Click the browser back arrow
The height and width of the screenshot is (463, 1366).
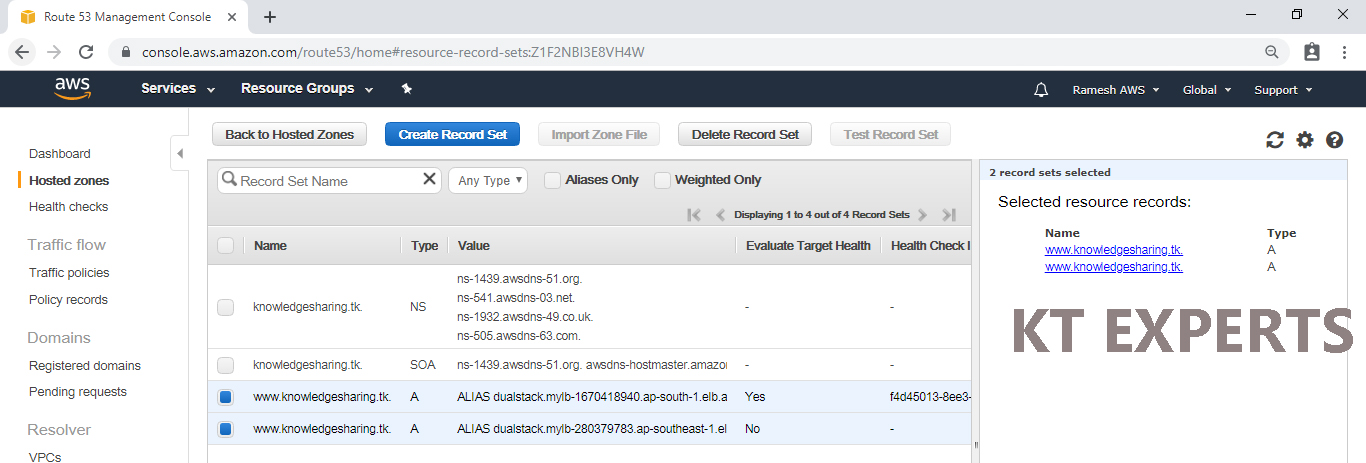pyautogui.click(x=22, y=52)
